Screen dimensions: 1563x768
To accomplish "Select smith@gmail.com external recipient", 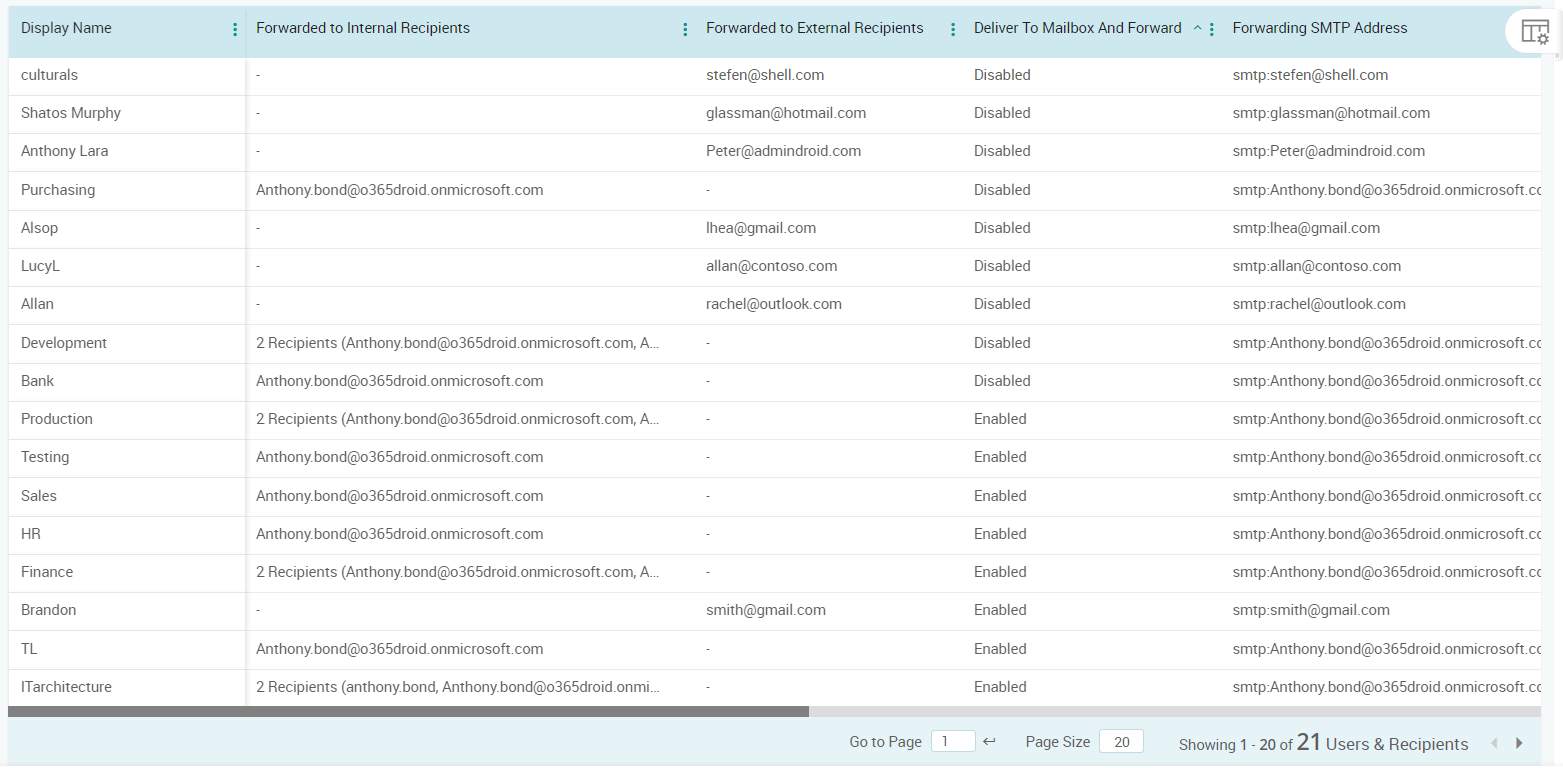I will (766, 610).
